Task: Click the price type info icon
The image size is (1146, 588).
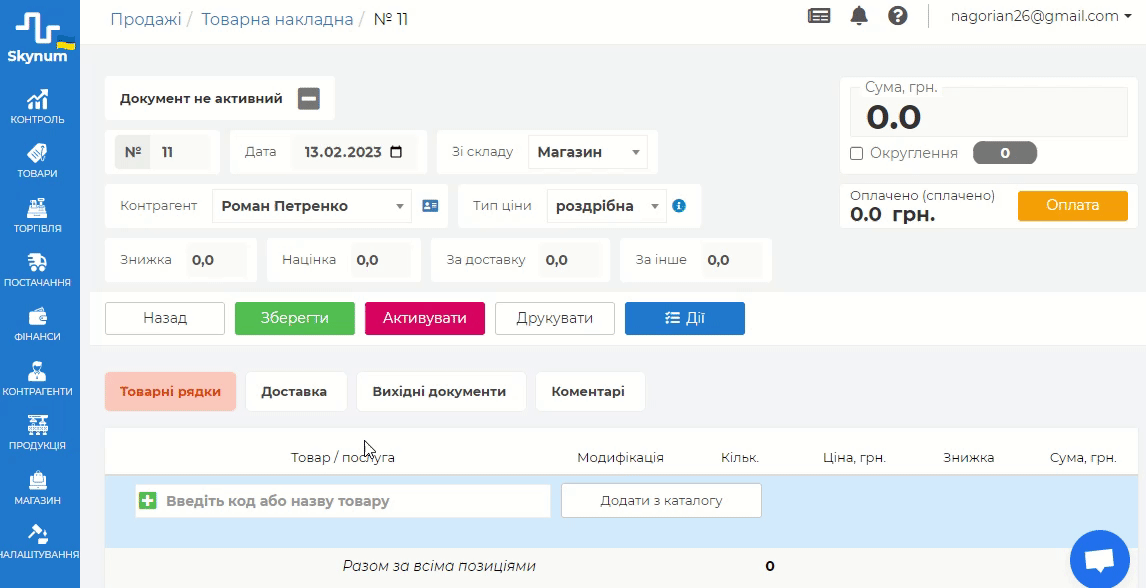Action: click(x=679, y=206)
